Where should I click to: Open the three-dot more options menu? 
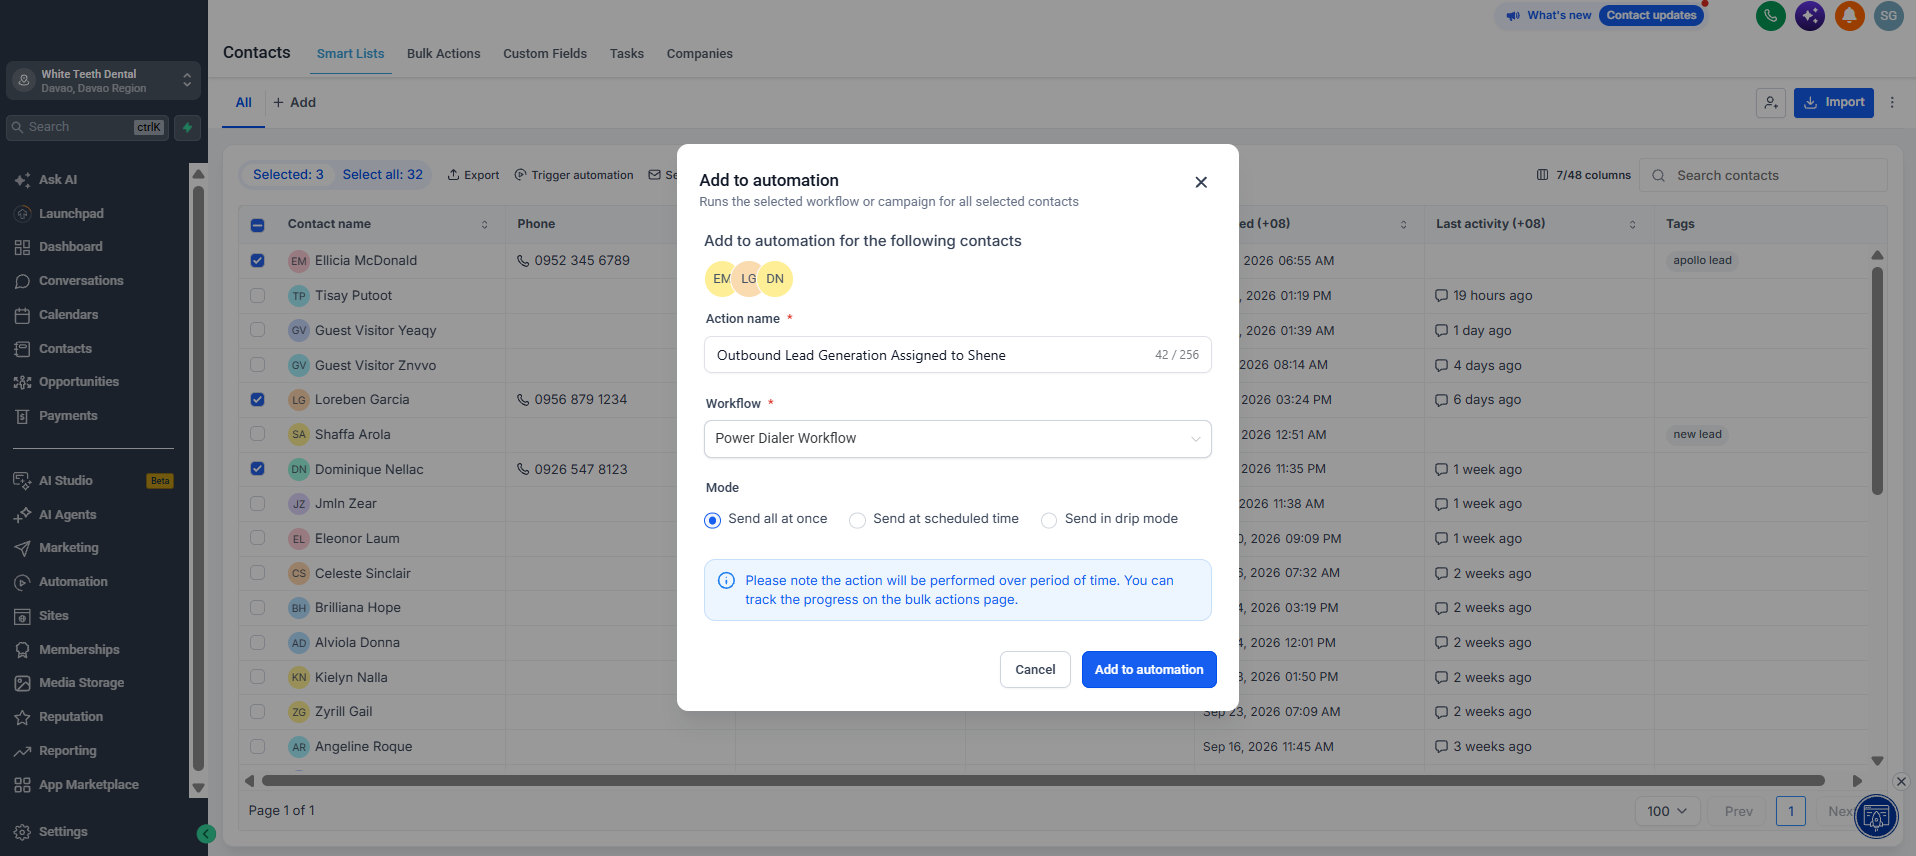click(x=1892, y=103)
